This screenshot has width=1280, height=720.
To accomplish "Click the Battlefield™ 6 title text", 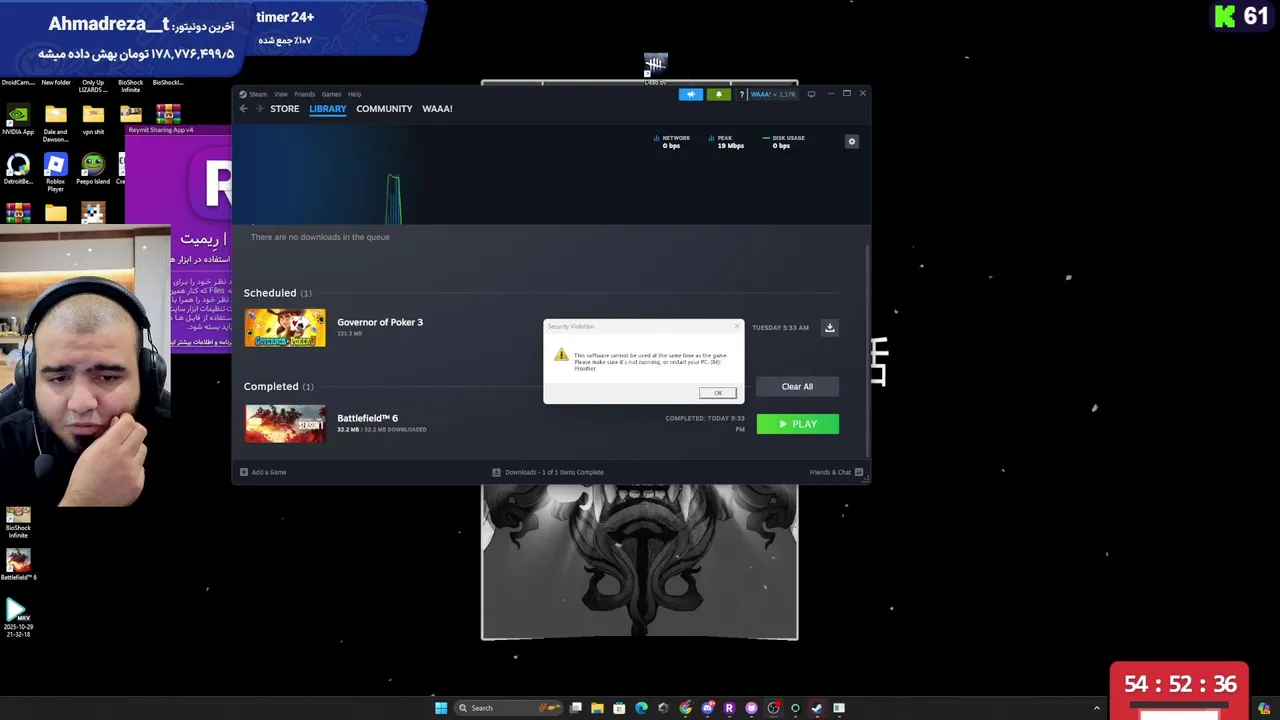I will click(x=367, y=418).
